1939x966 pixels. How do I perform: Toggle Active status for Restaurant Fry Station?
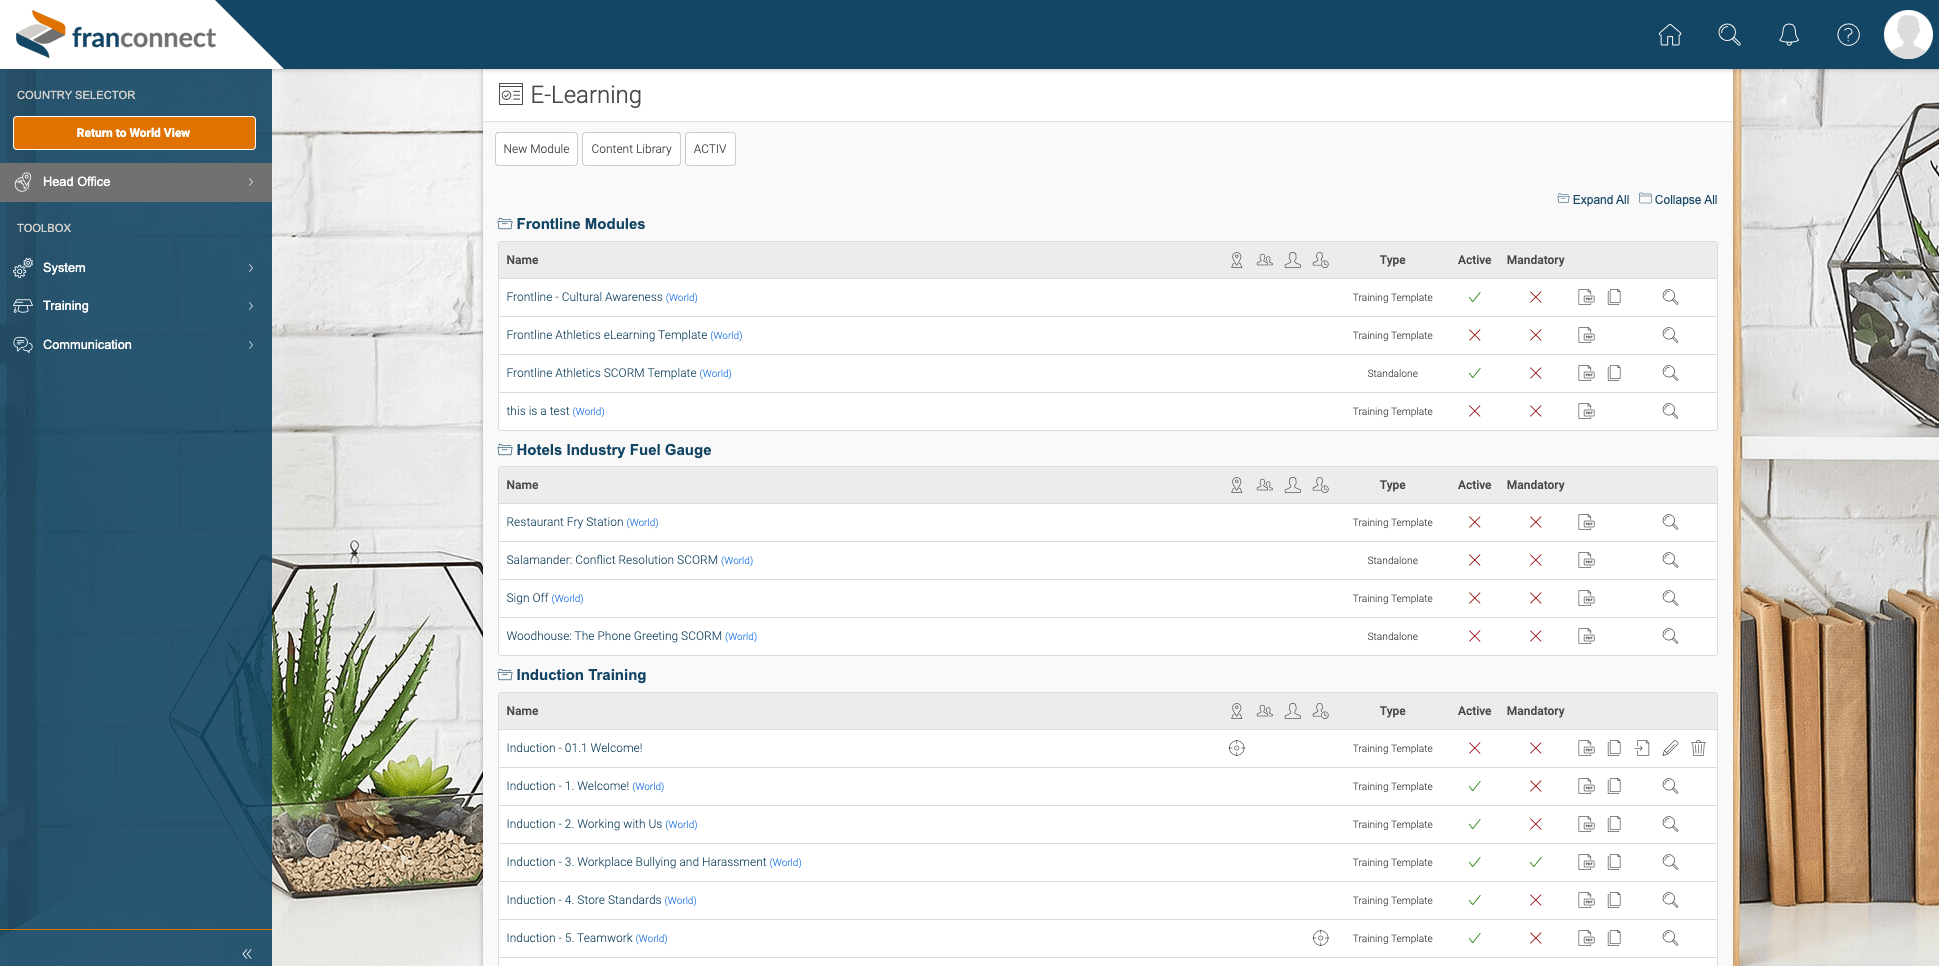click(x=1474, y=522)
